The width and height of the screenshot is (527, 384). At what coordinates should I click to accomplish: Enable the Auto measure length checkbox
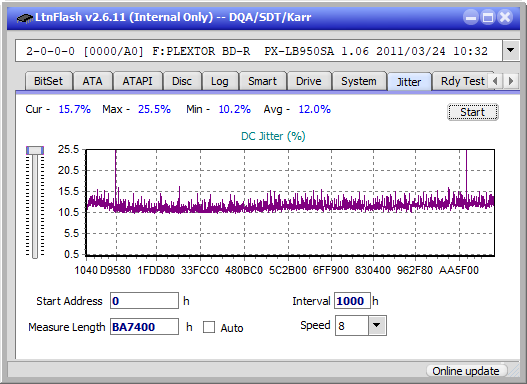(209, 327)
